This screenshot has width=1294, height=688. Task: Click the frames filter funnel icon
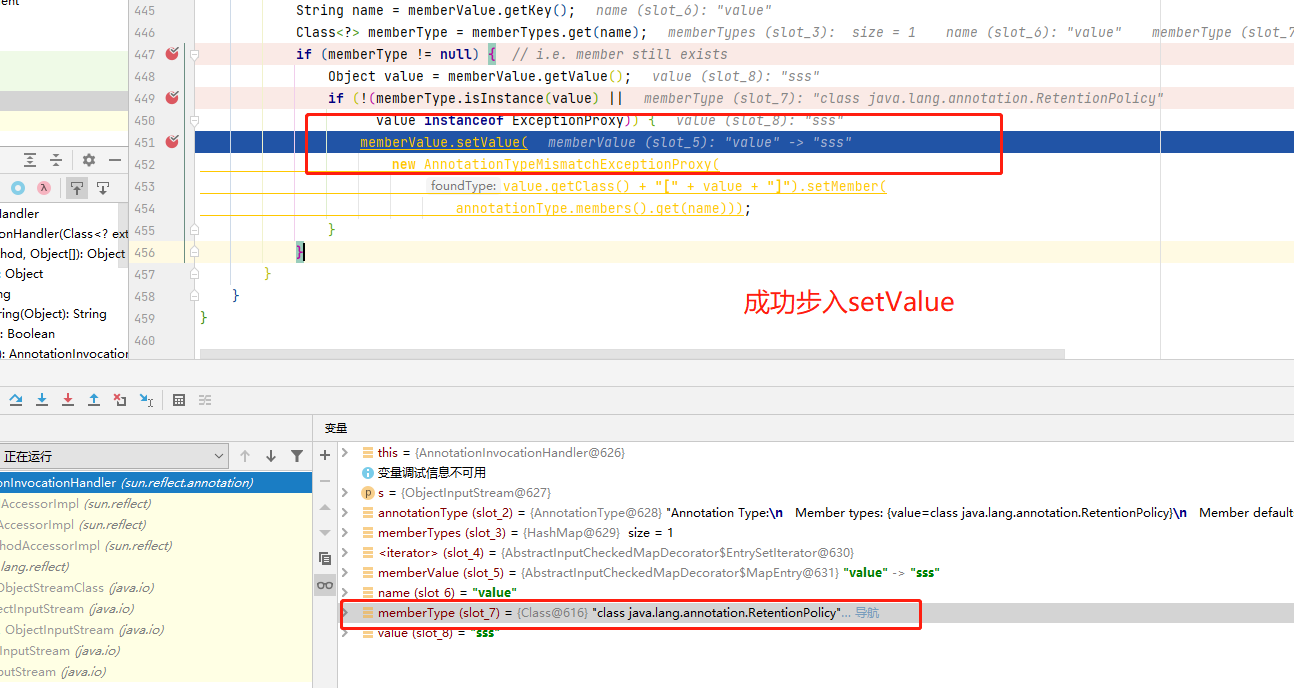[297, 456]
